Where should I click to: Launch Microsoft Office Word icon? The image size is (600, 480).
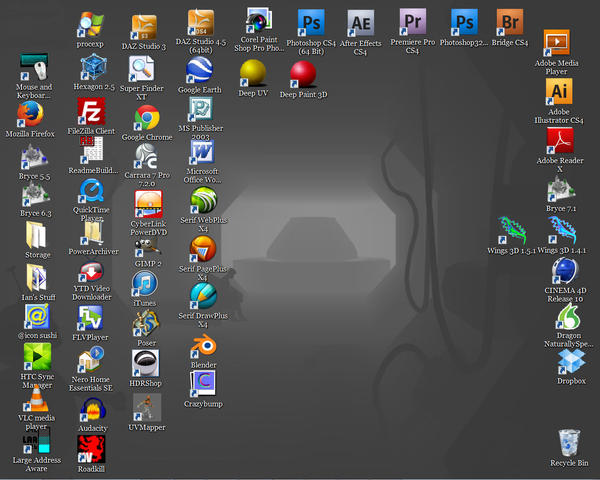pyautogui.click(x=202, y=152)
